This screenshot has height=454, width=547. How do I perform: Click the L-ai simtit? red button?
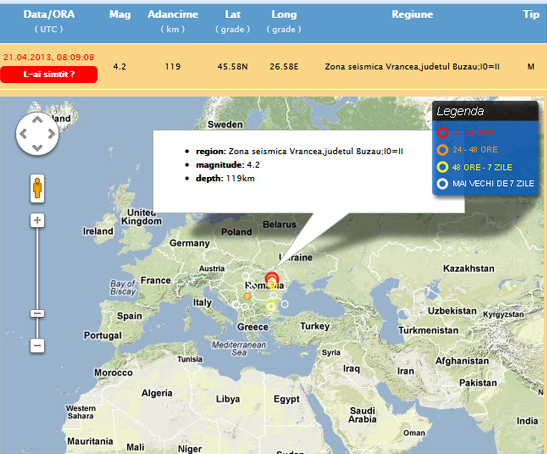49,74
